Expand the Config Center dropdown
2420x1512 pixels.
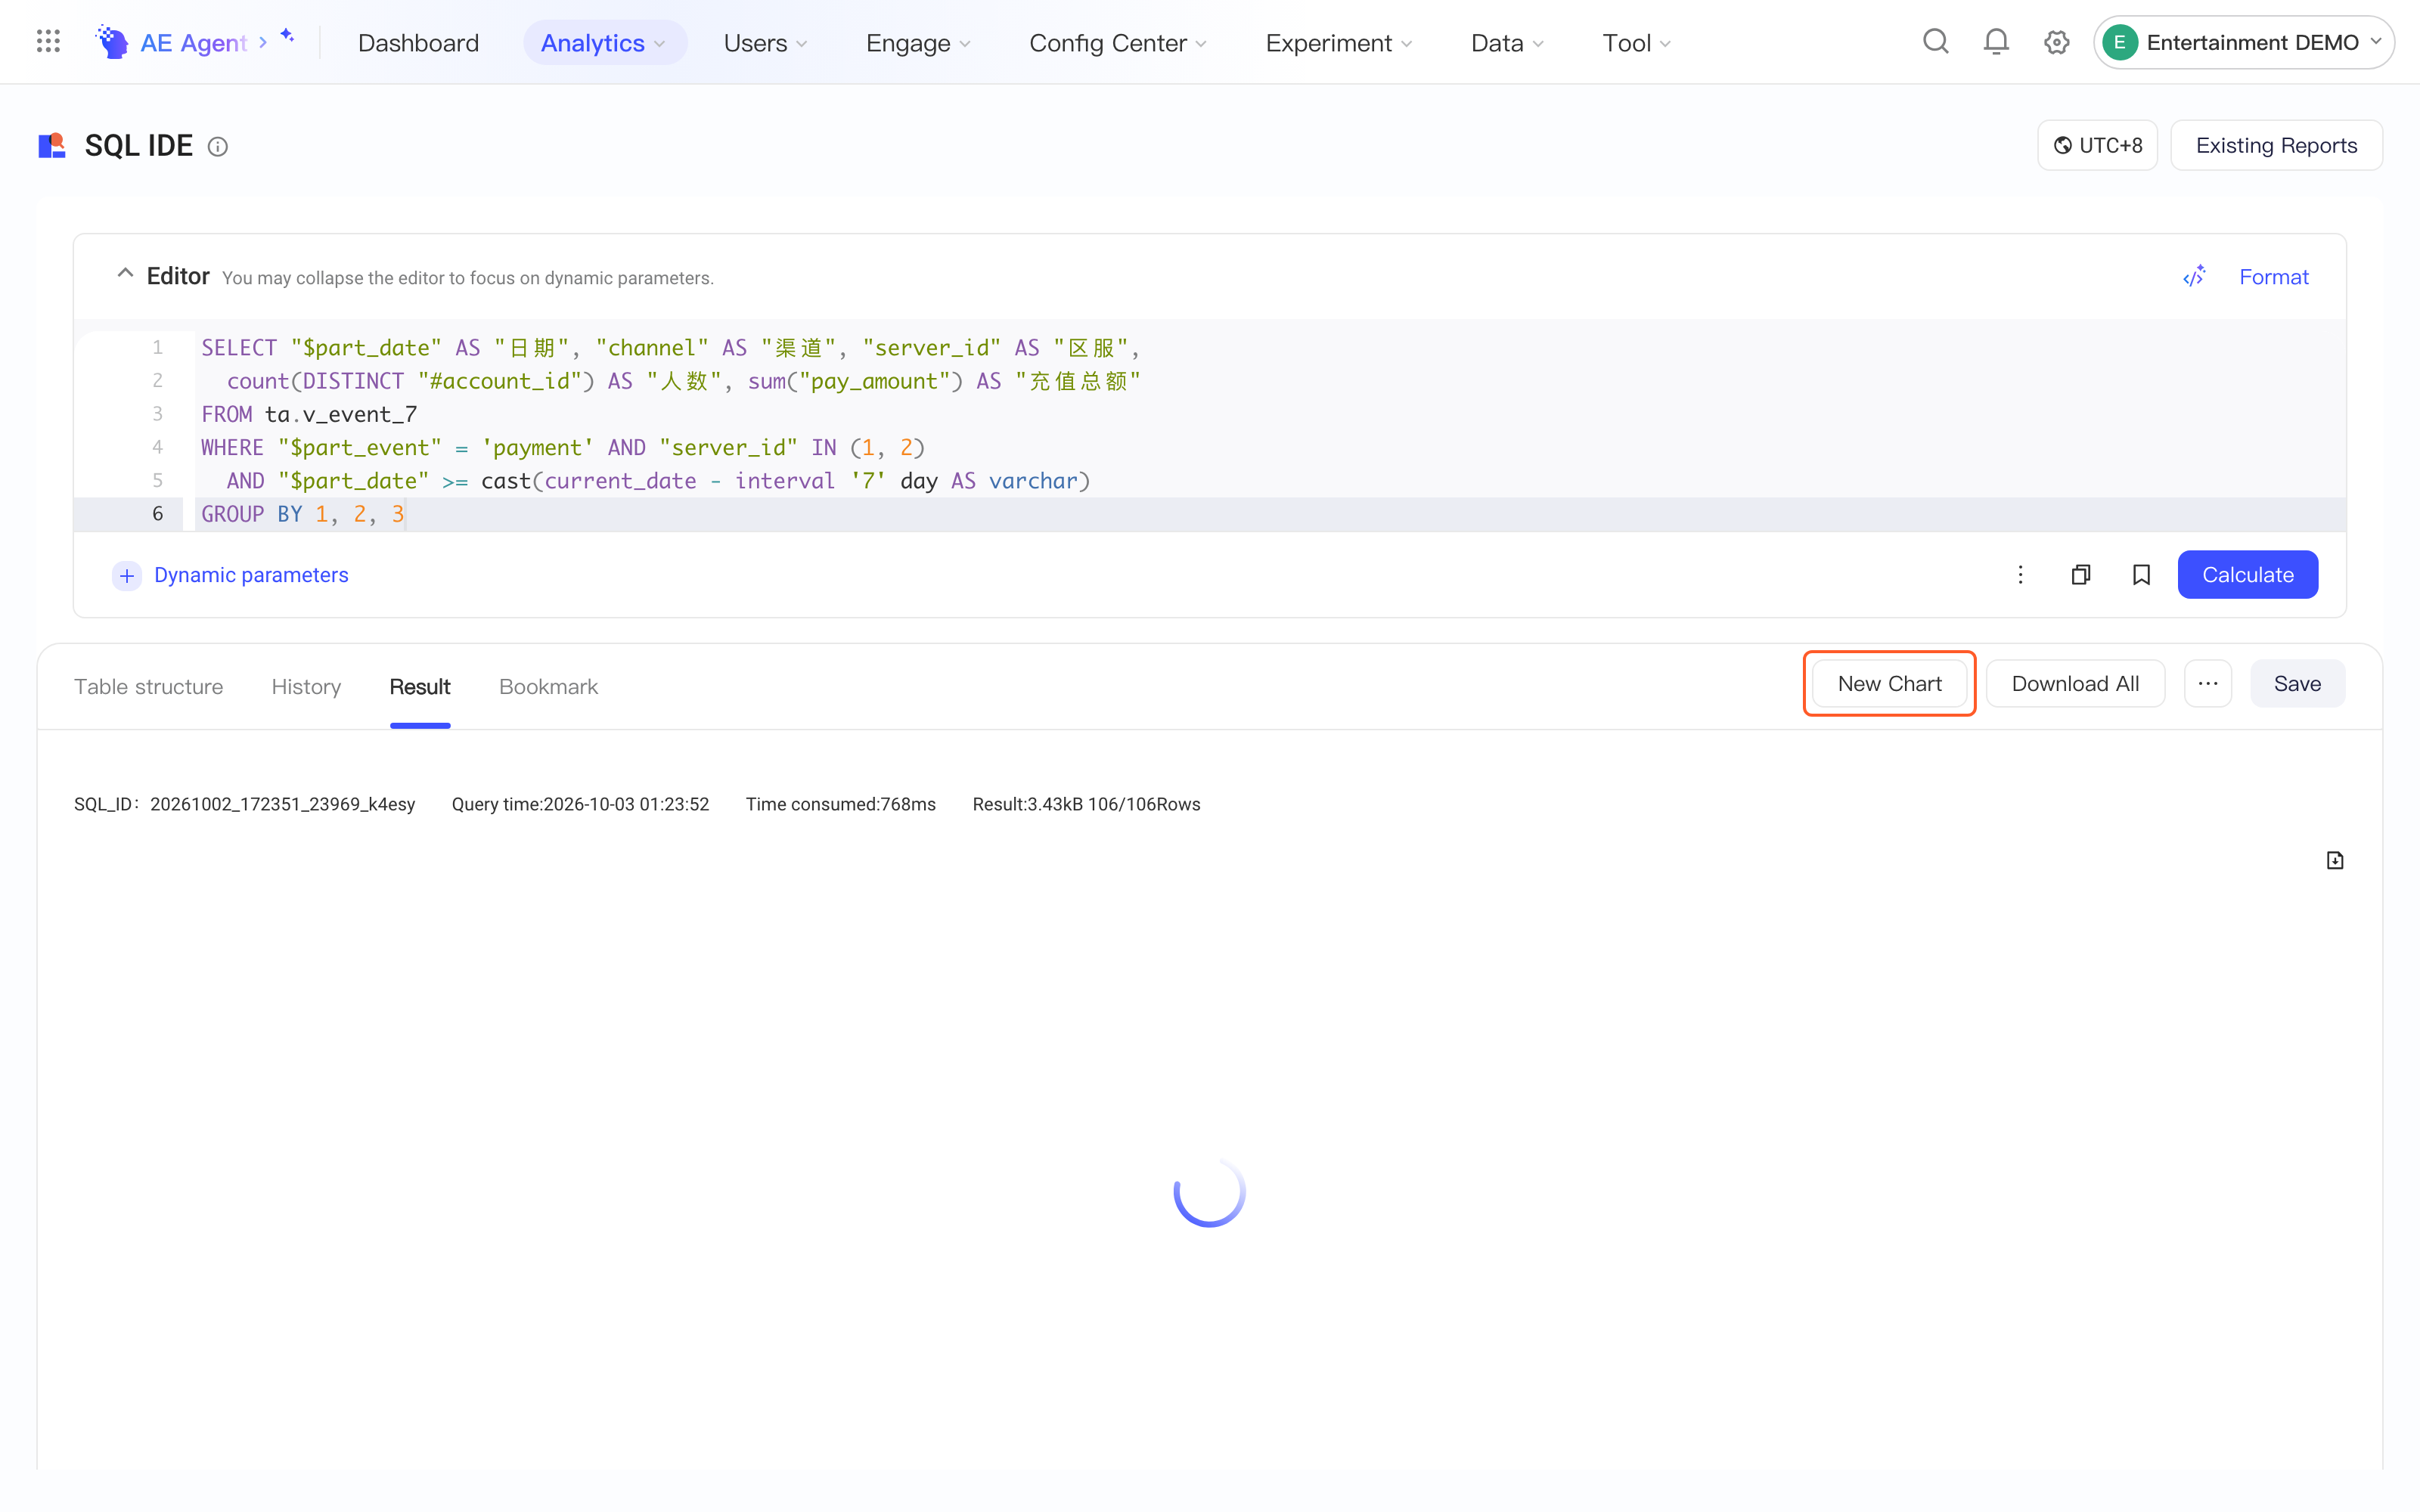(x=1118, y=43)
